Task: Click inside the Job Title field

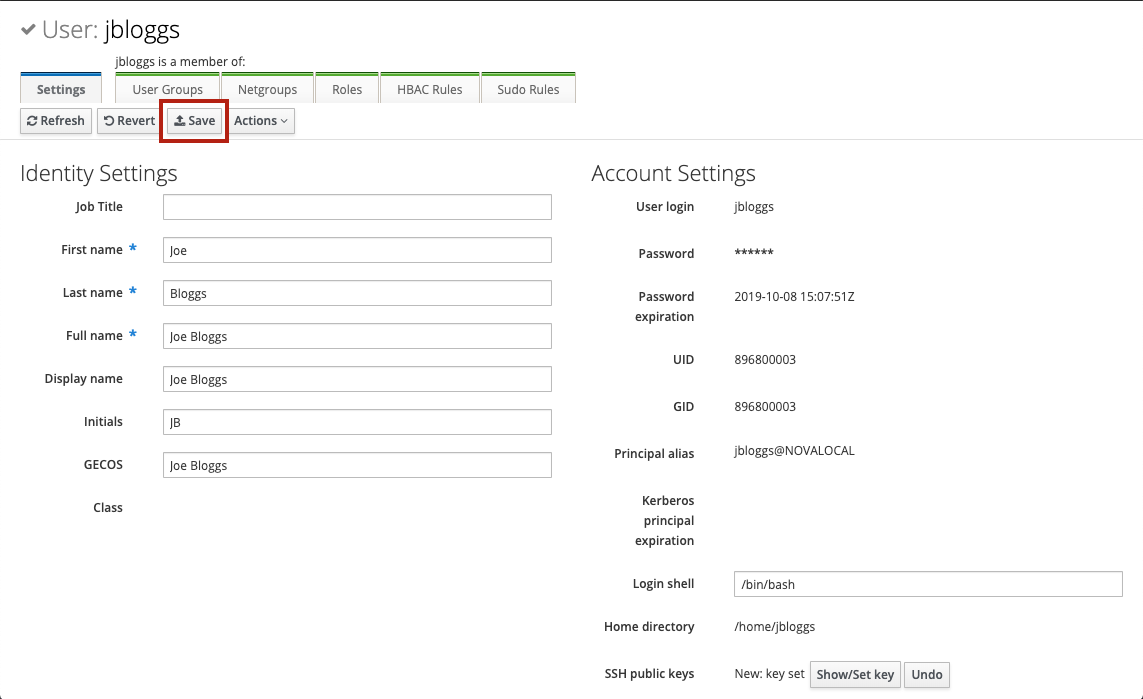Action: pos(357,206)
